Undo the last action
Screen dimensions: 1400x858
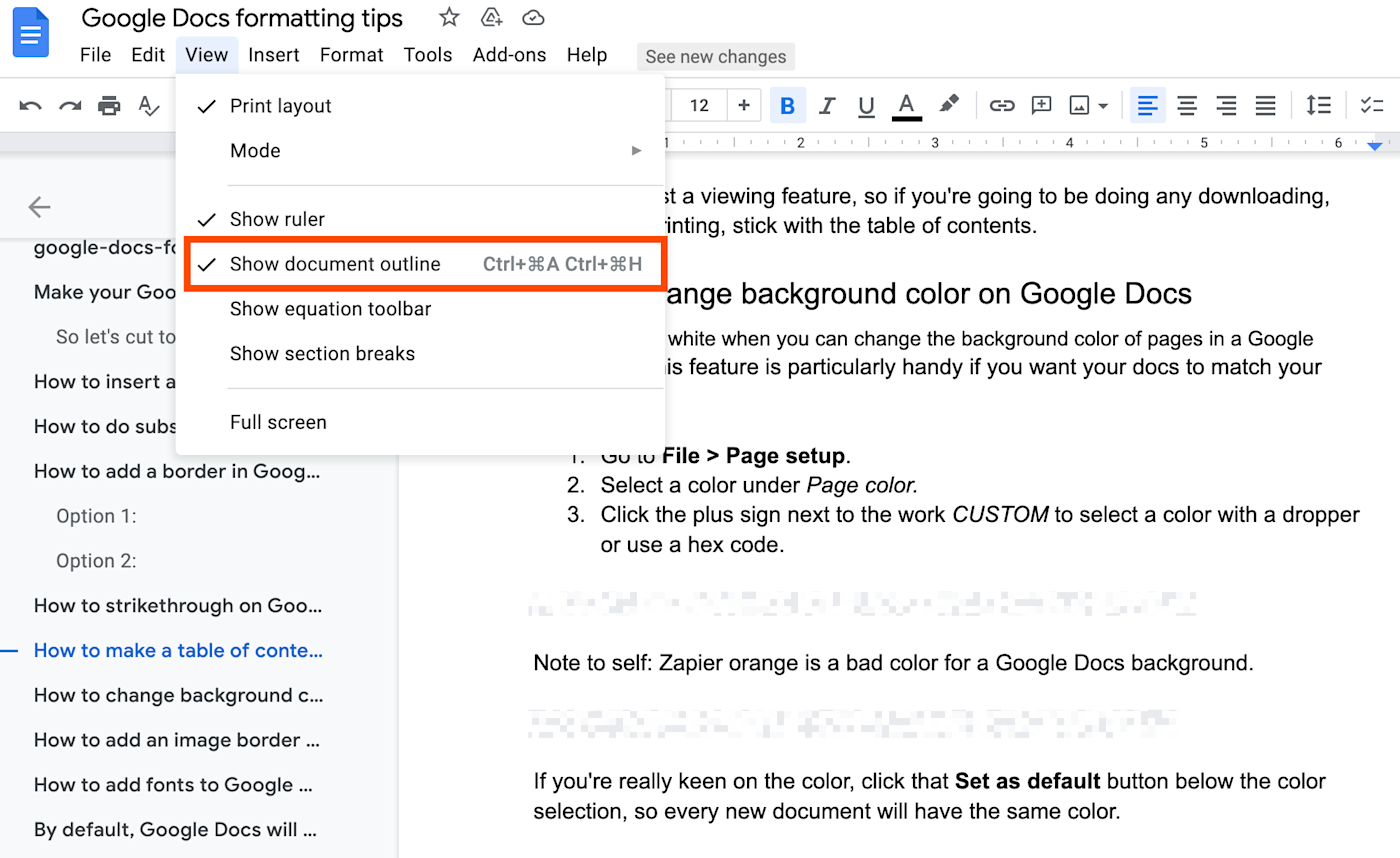[30, 106]
